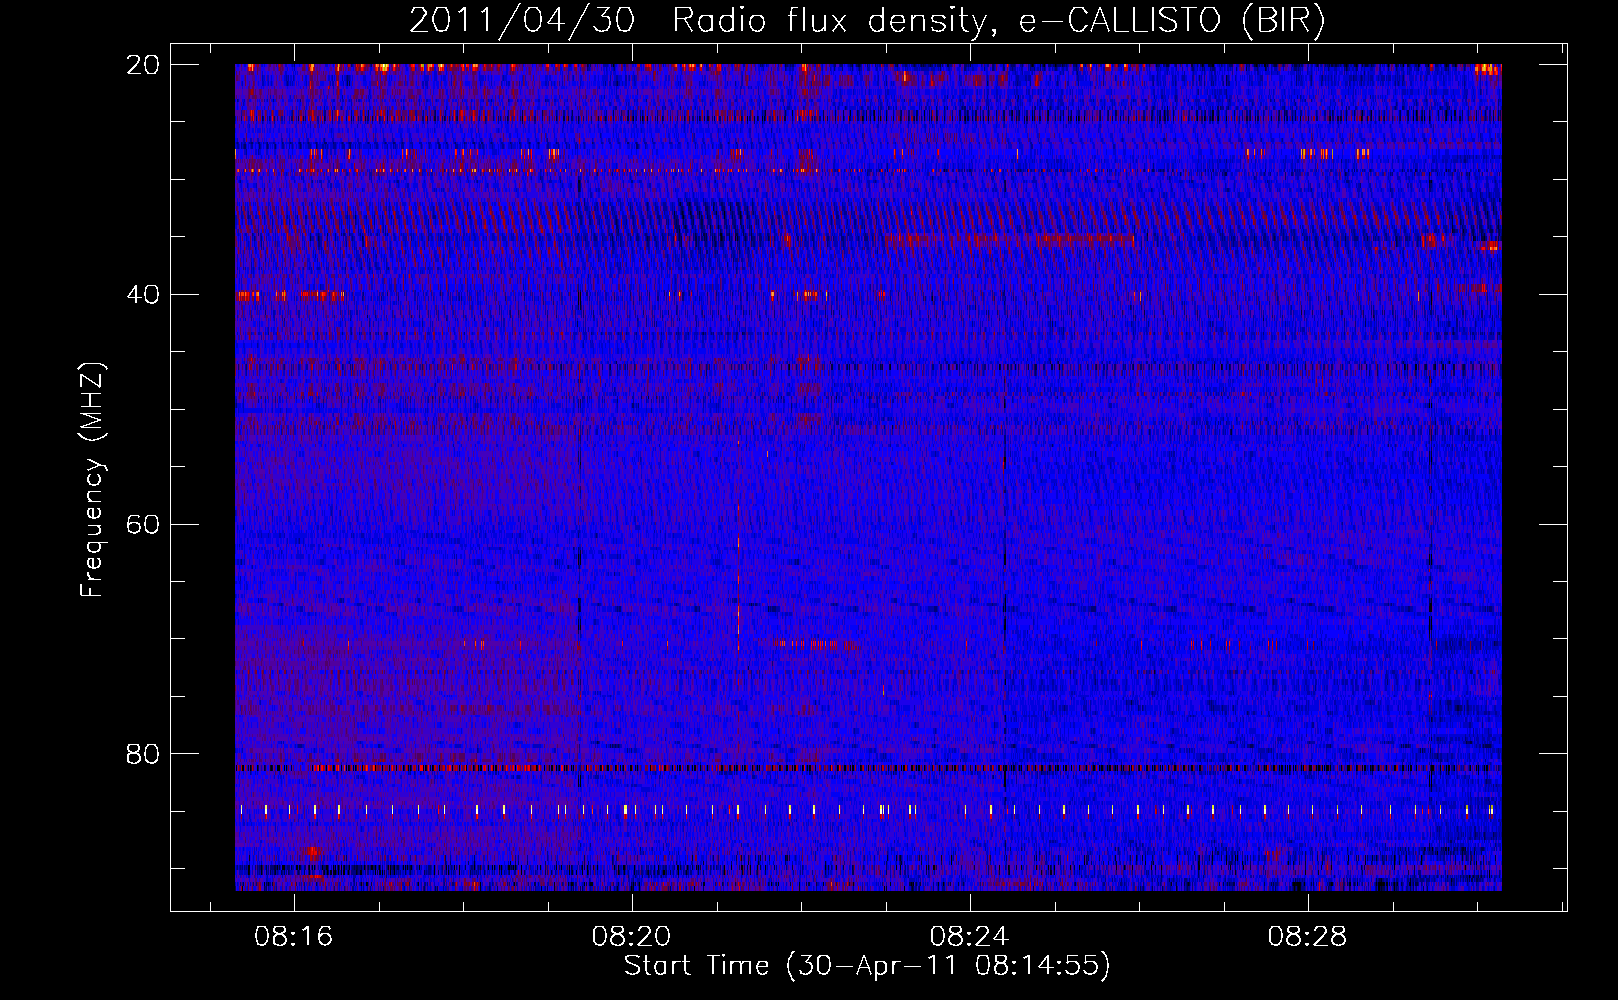Click the '08:28' time tick label
Image resolution: width=1618 pixels, height=1000 pixels.
click(x=1307, y=937)
